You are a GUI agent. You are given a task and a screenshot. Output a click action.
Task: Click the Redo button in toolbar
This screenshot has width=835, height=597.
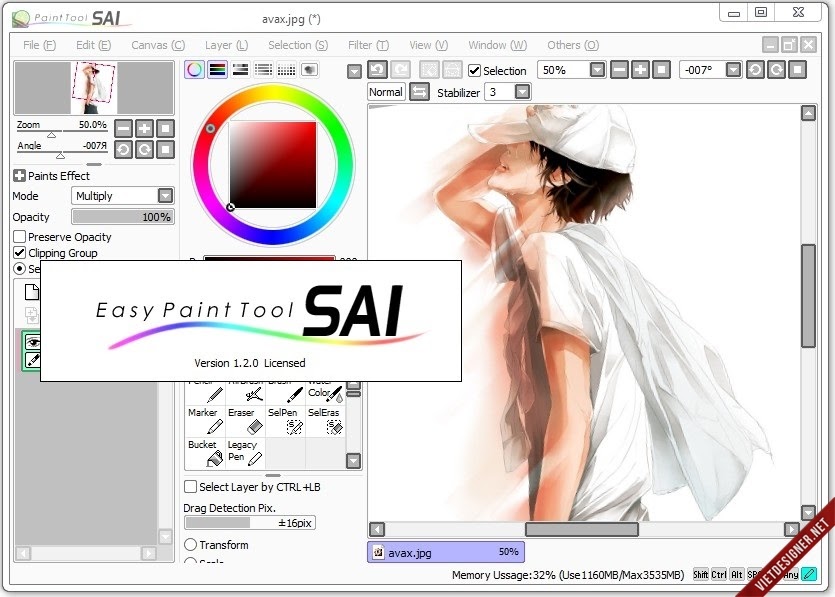[400, 70]
